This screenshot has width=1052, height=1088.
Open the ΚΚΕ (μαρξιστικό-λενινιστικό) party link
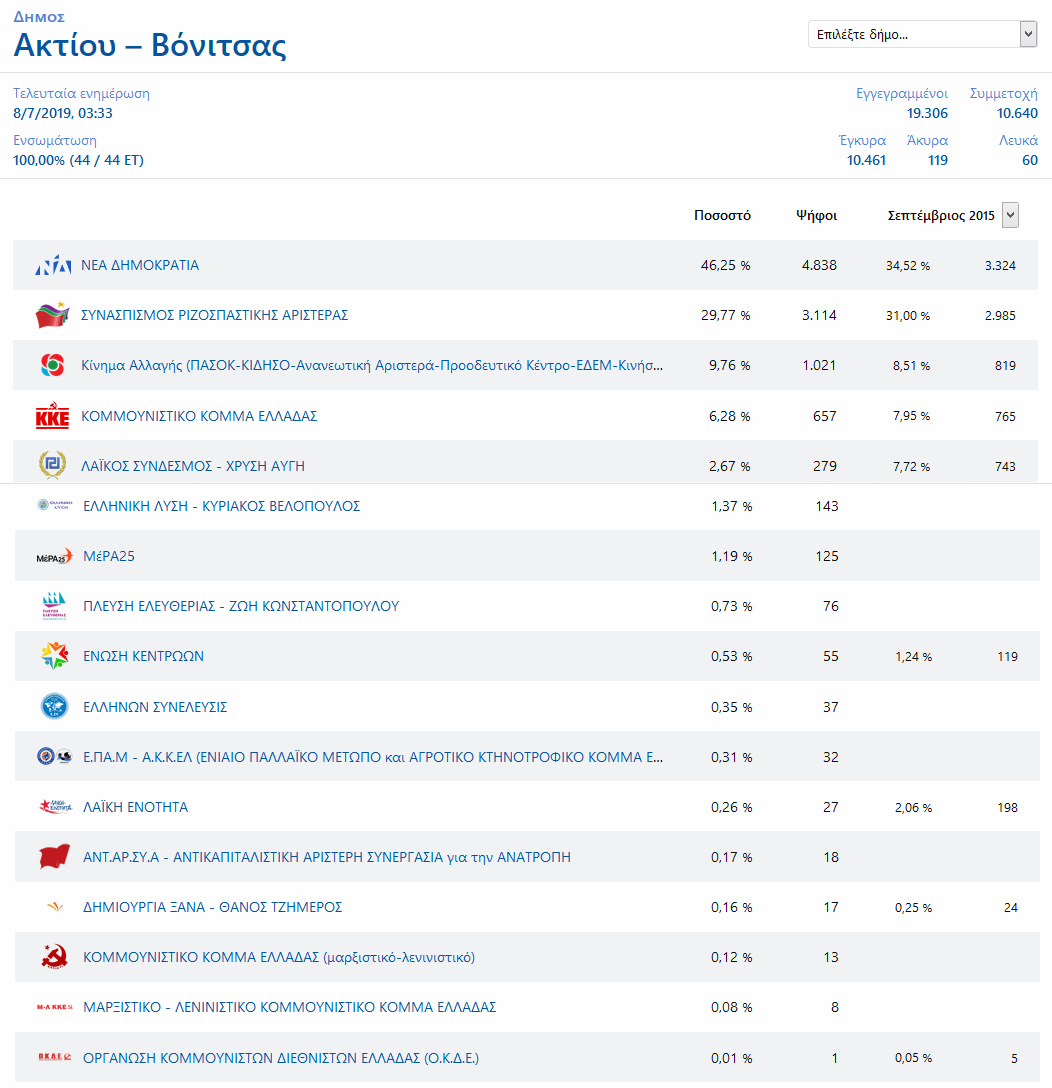pos(279,957)
